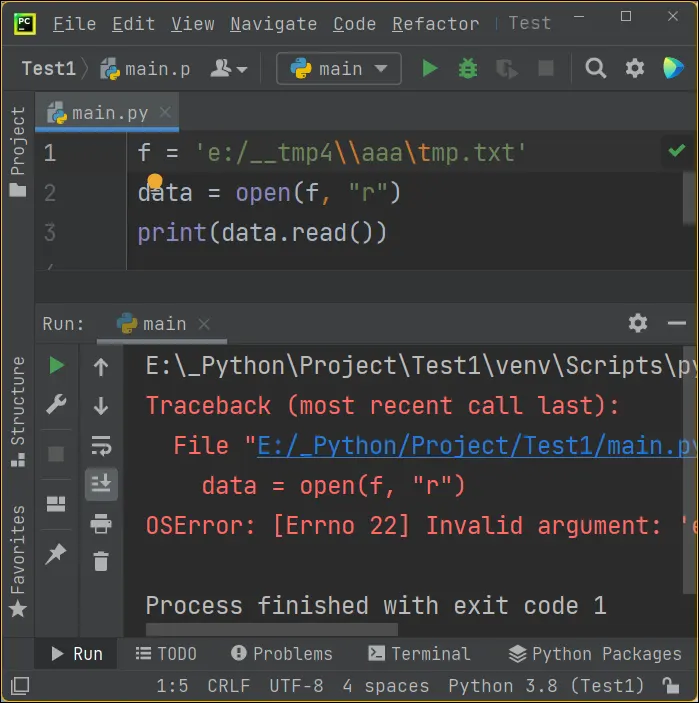This screenshot has height=703, width=699.
Task: Open the Python Packages tool window
Action: coord(595,654)
